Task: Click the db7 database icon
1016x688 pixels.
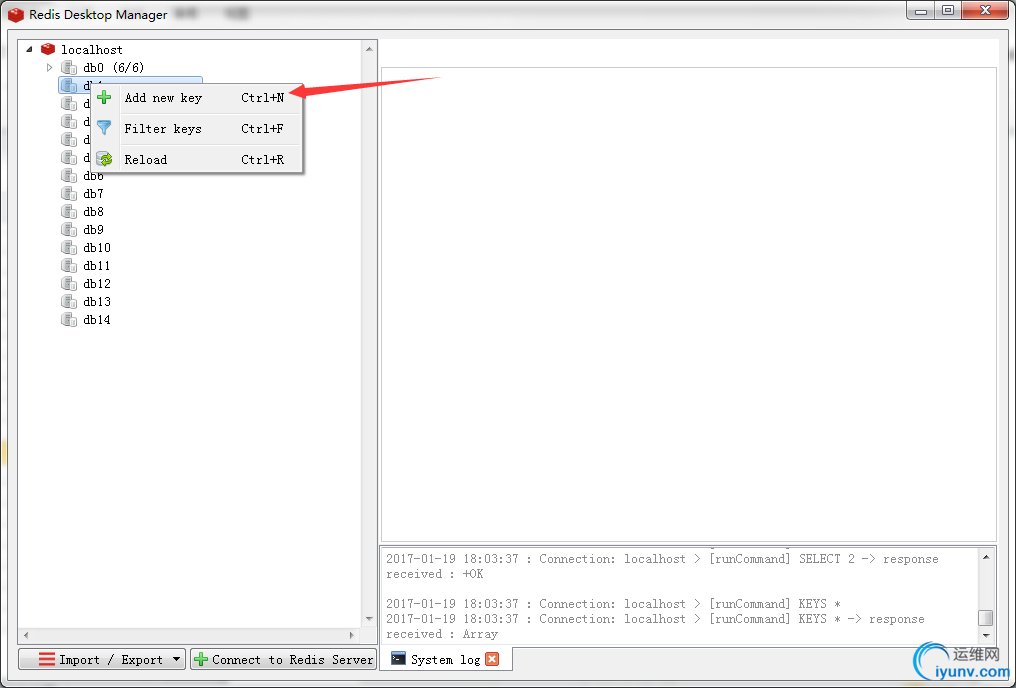Action: click(69, 194)
